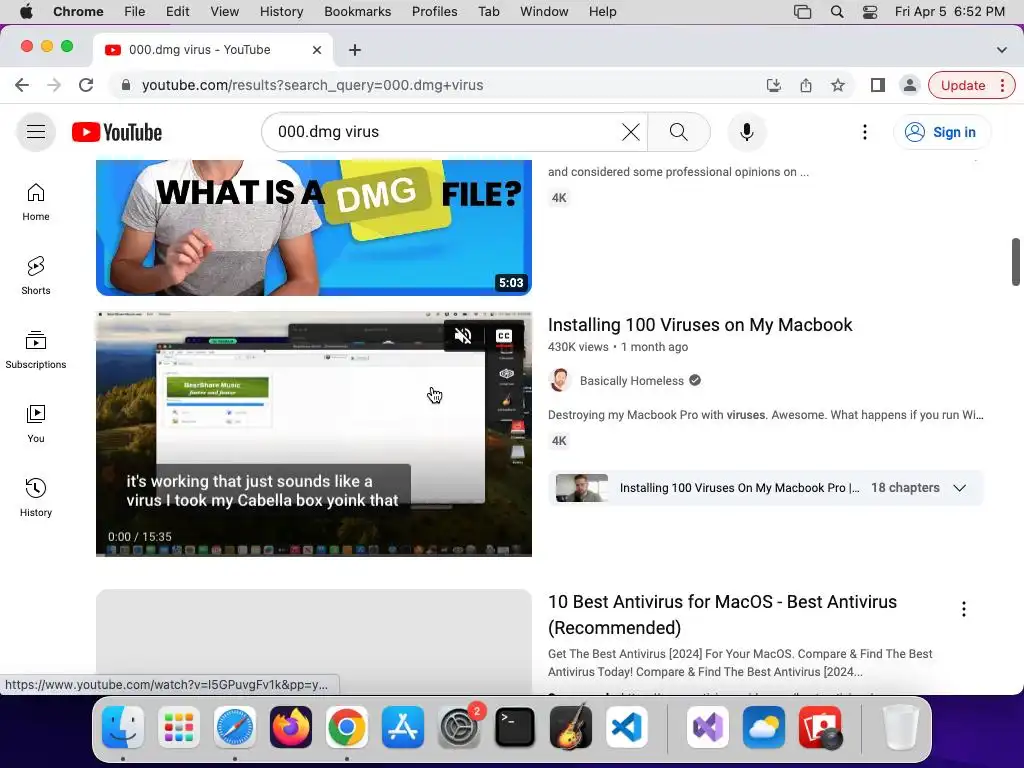Launch Safari from the Dock
Viewport: 1024px width, 768px height.
(x=234, y=727)
